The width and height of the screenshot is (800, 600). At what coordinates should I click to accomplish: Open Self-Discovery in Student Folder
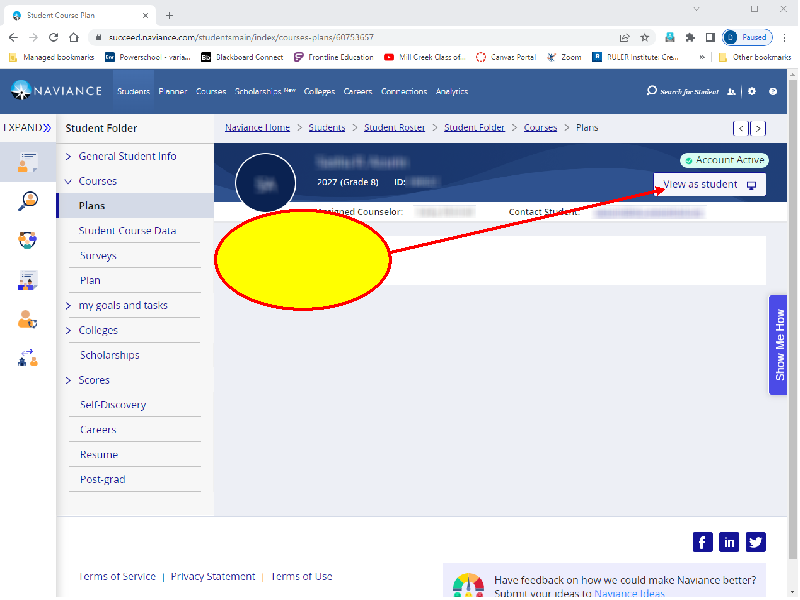(113, 405)
